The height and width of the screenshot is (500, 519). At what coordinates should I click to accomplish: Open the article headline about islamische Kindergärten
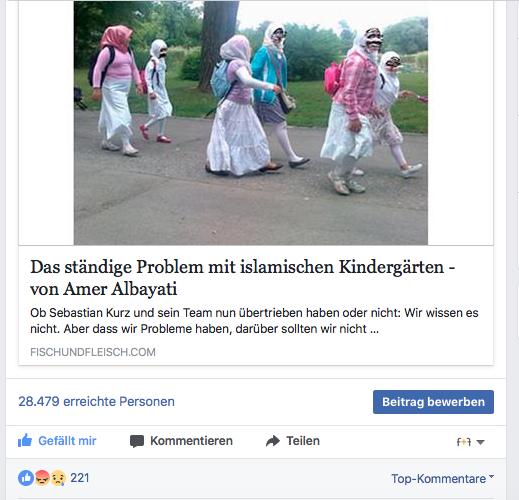(x=243, y=278)
